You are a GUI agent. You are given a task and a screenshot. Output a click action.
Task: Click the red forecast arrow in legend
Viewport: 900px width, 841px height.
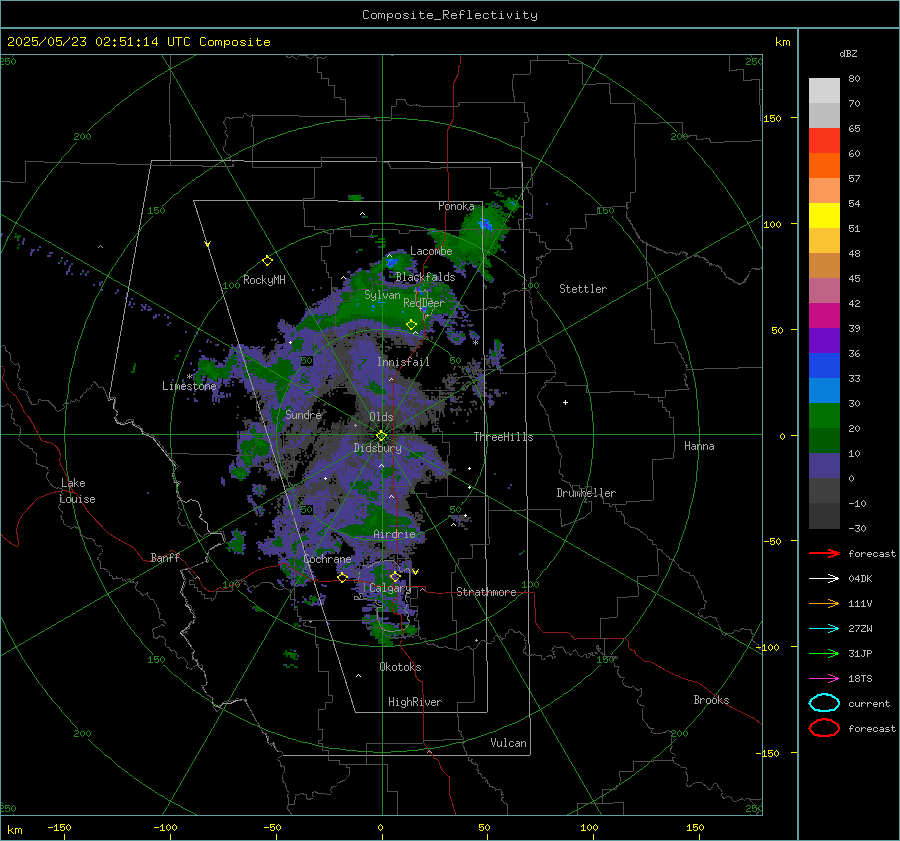tap(824, 553)
